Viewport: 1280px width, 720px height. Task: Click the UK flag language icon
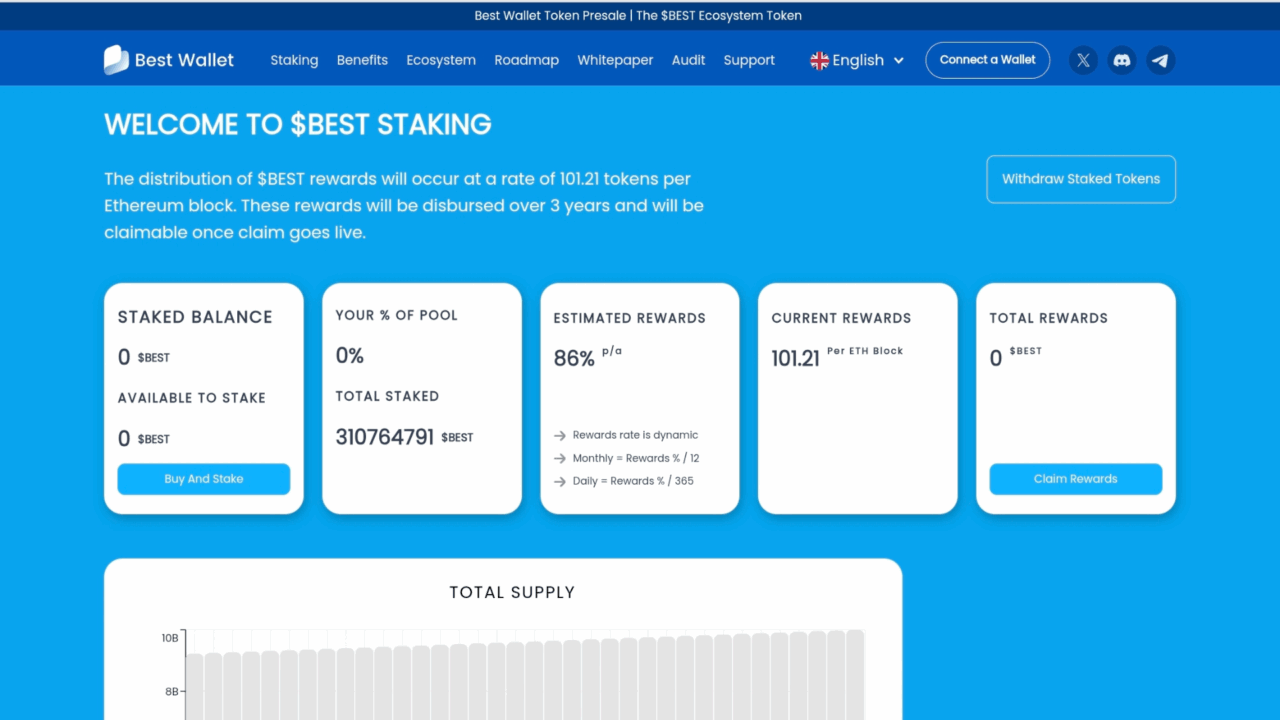819,60
